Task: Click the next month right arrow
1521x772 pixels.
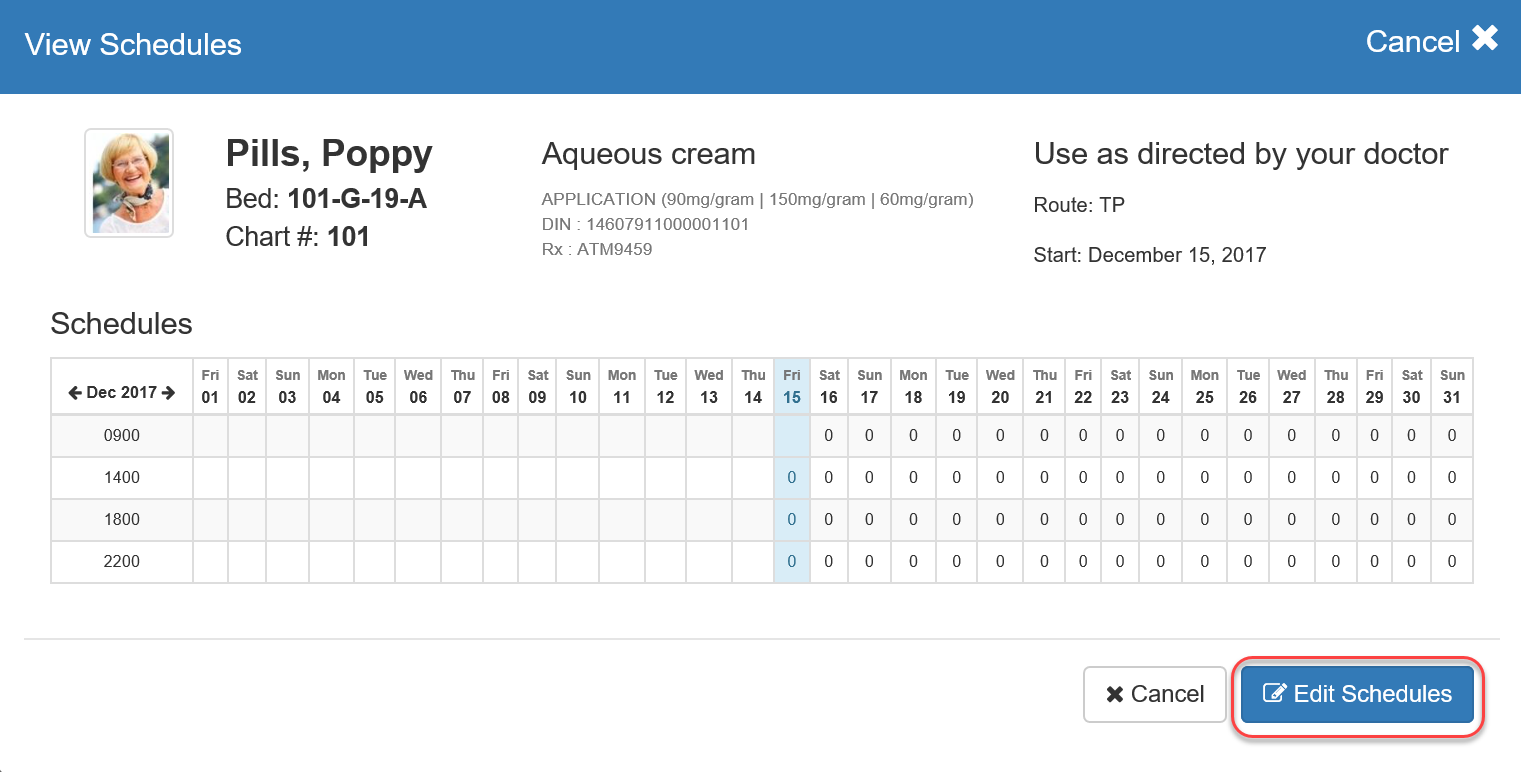Action: (x=169, y=393)
